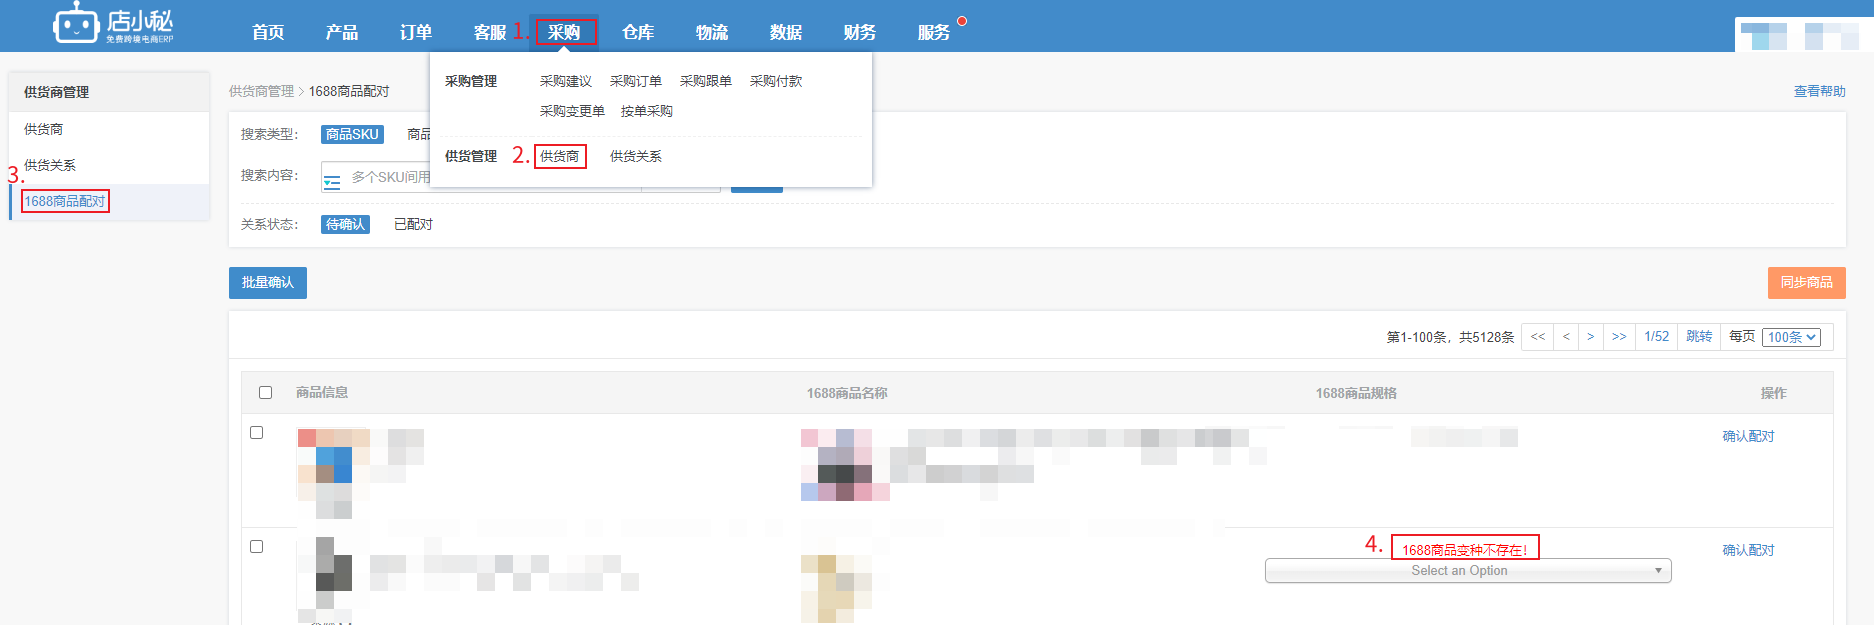Viewport: 1874px width, 625px height.
Task: Jump to first page with << button
Action: point(1538,337)
